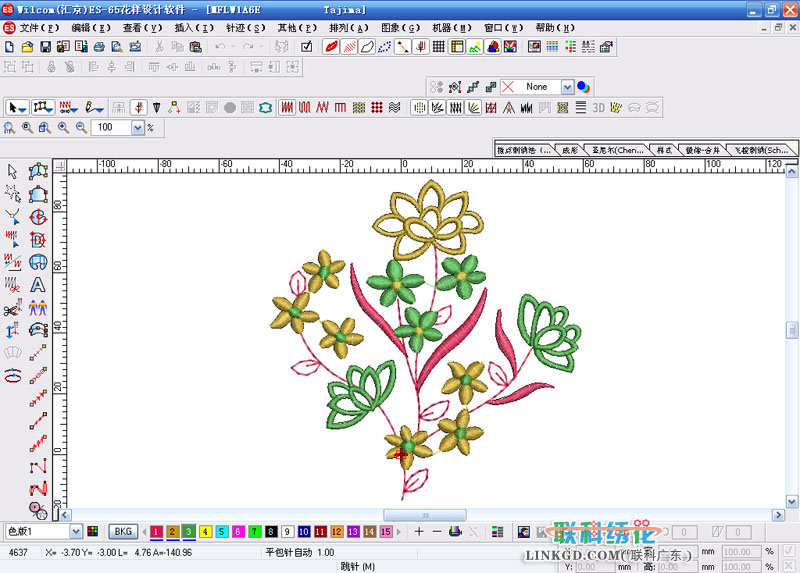
Task: Click the show grid icon
Action: 440,46
